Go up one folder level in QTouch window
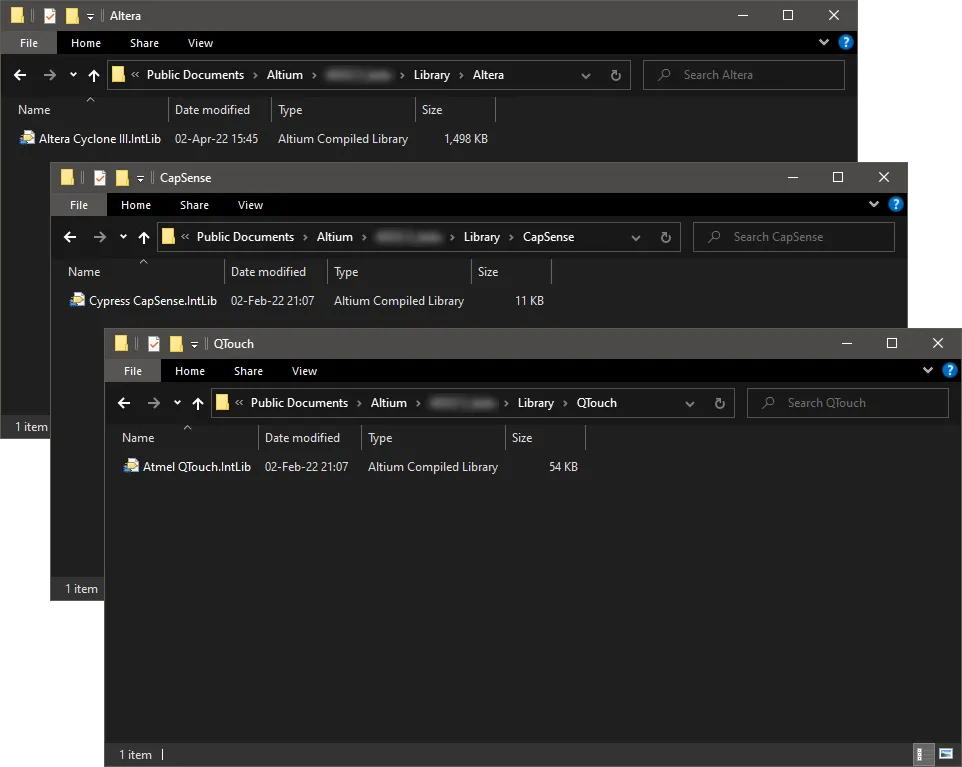Viewport: 962px width, 767px height. coord(198,403)
